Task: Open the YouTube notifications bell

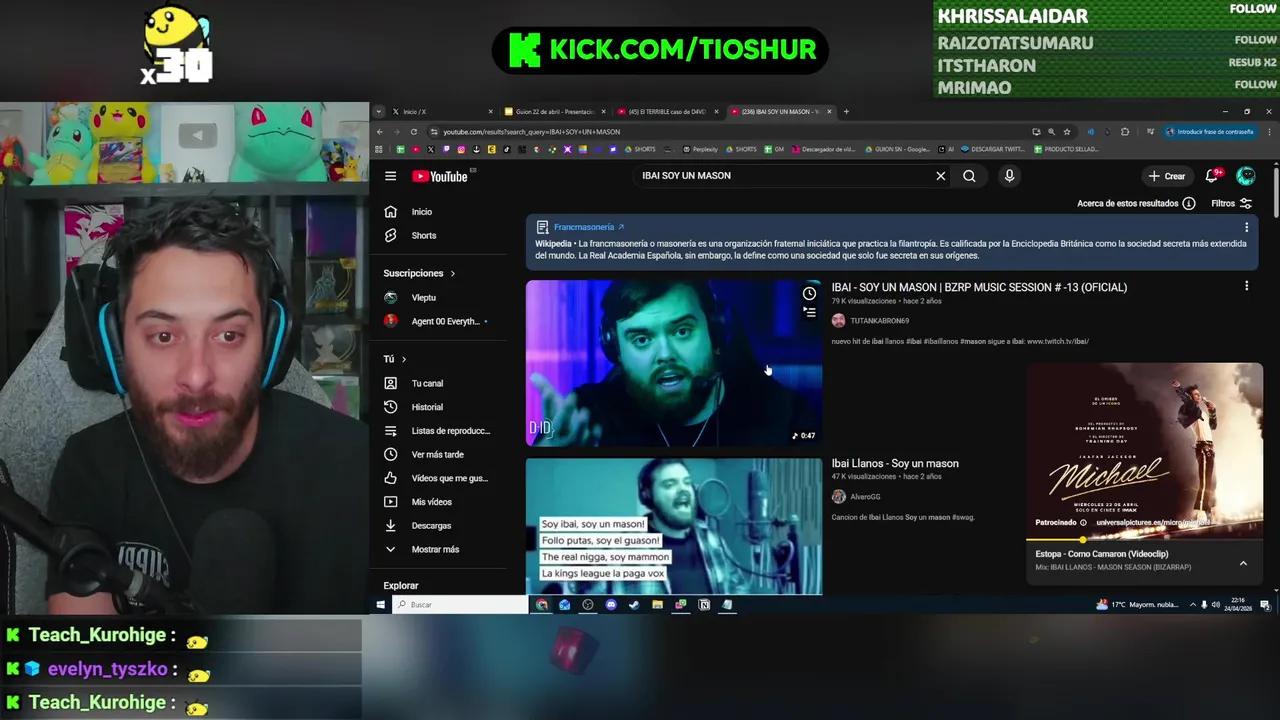Action: [x=1211, y=176]
